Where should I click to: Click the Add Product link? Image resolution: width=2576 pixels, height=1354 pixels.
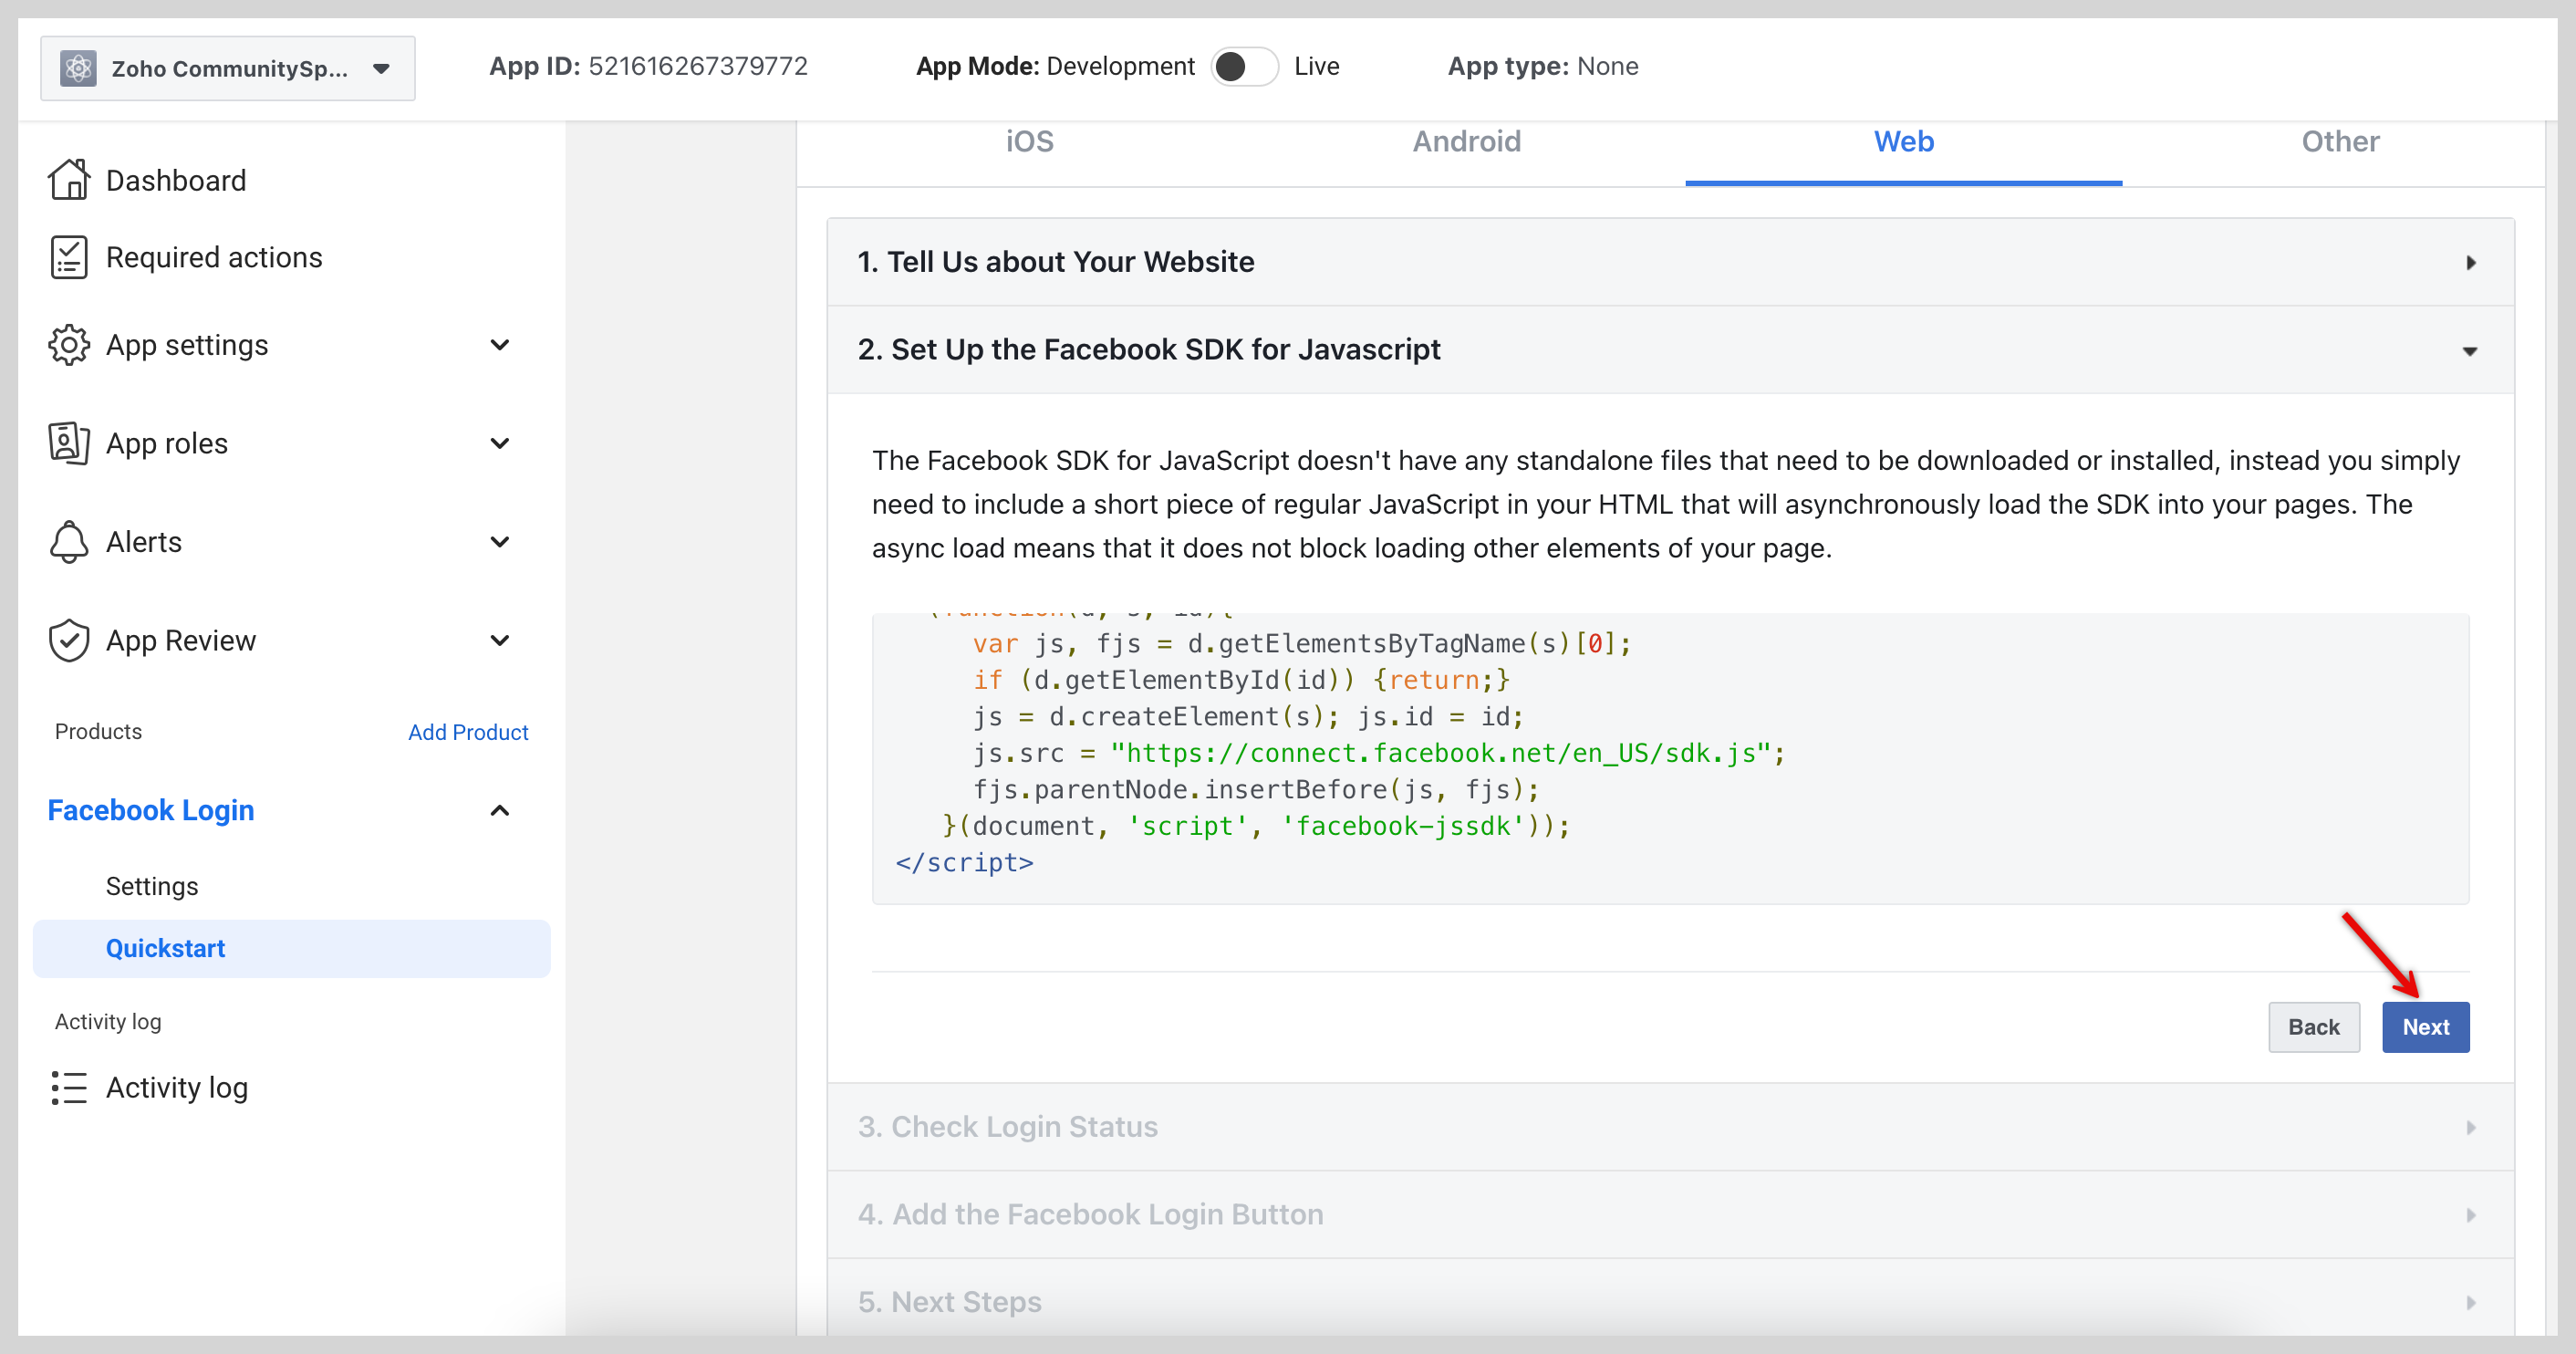[467, 732]
